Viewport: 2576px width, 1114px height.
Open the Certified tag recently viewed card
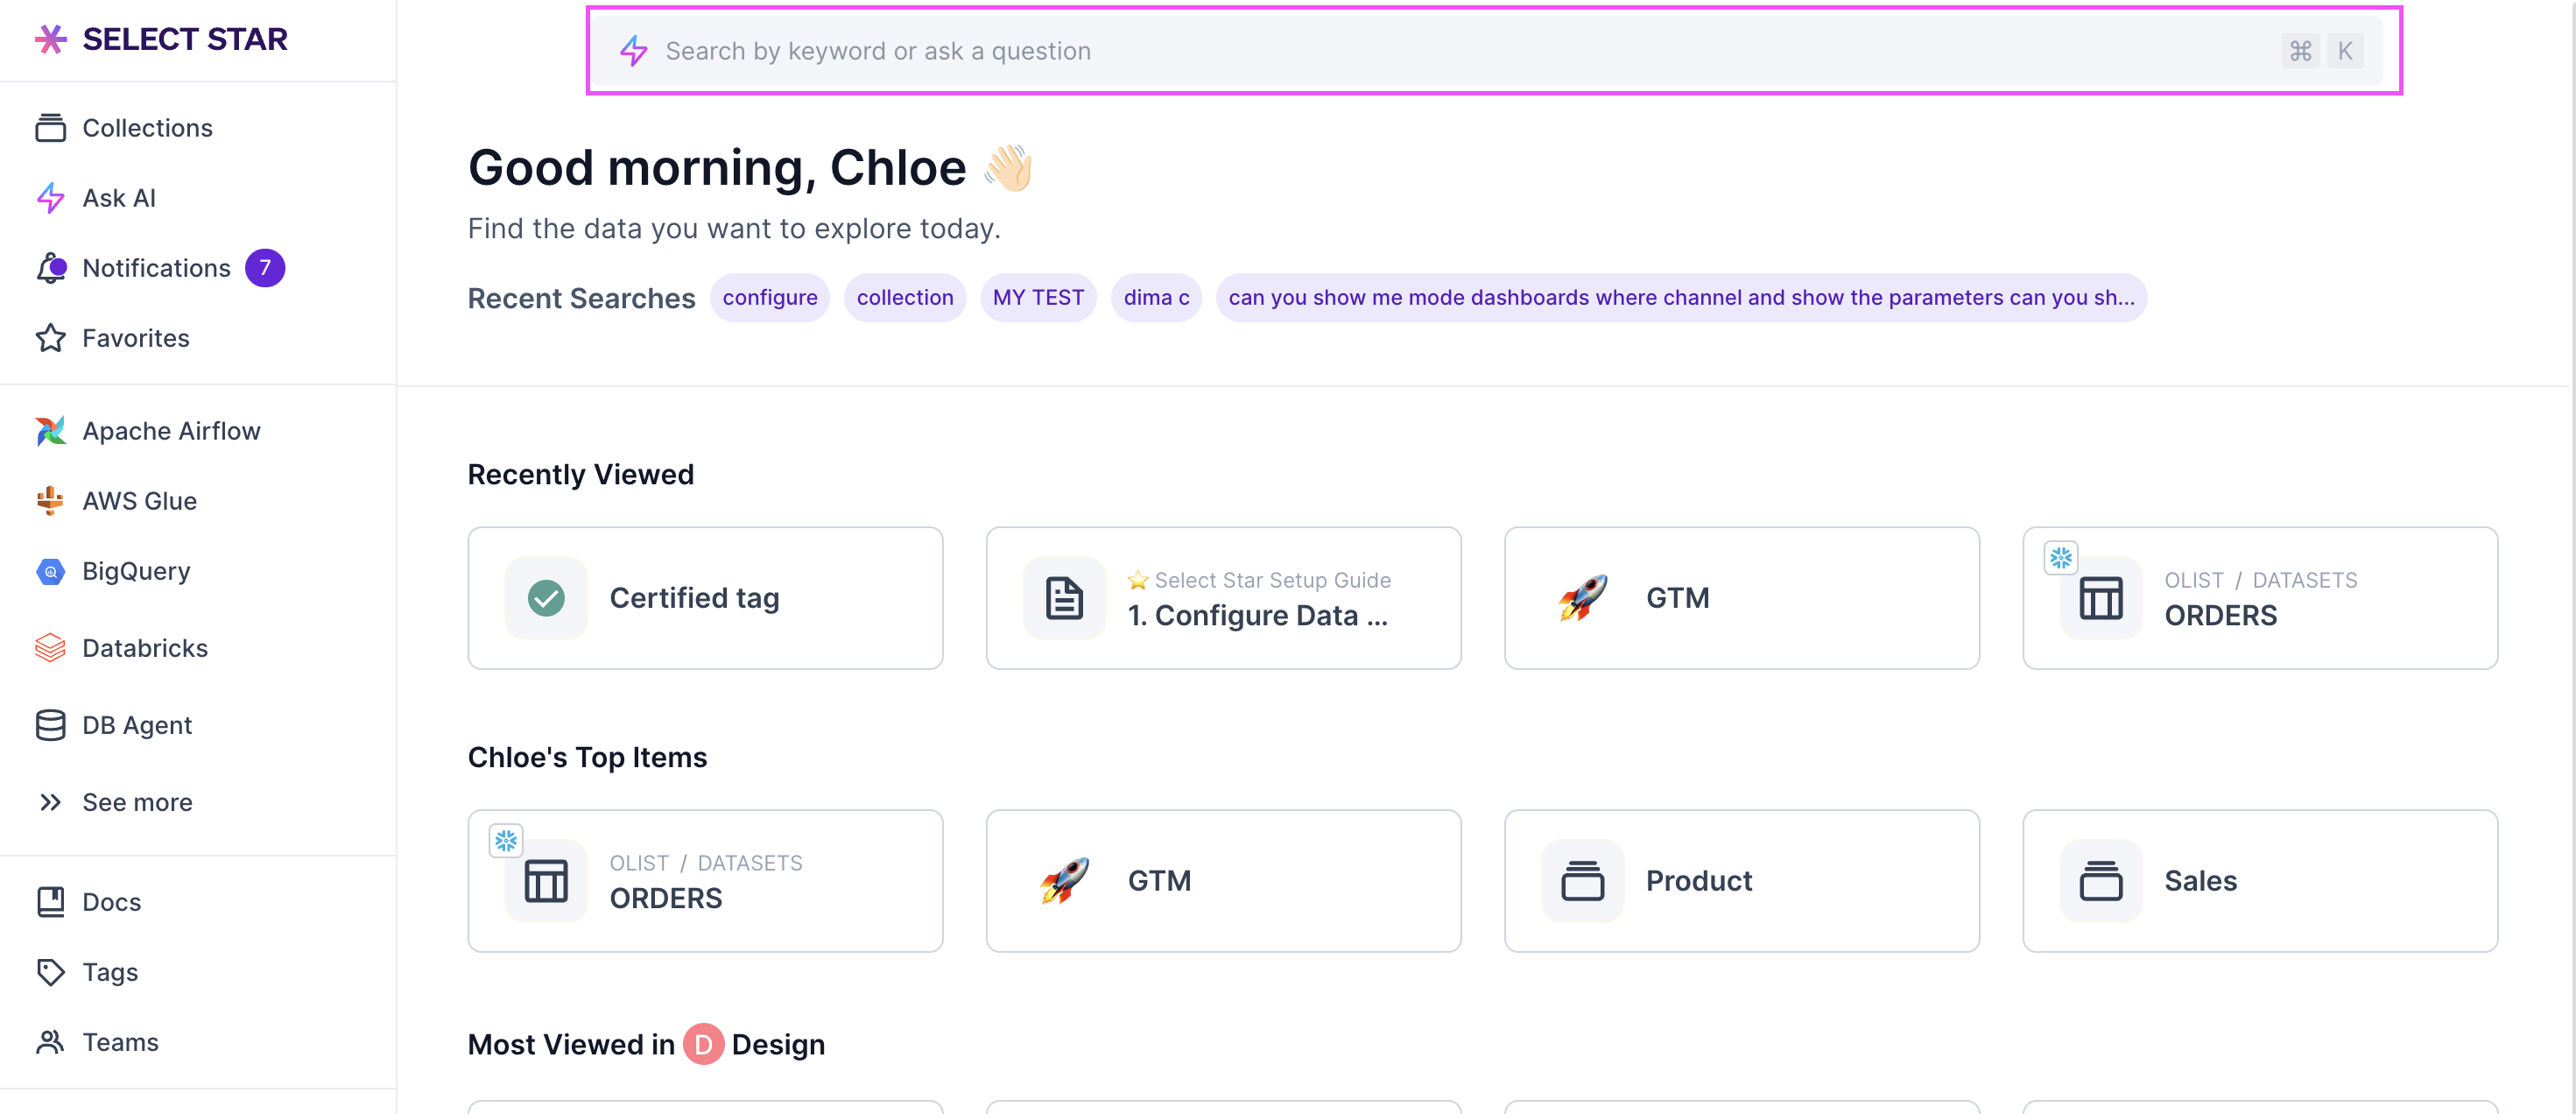point(705,598)
